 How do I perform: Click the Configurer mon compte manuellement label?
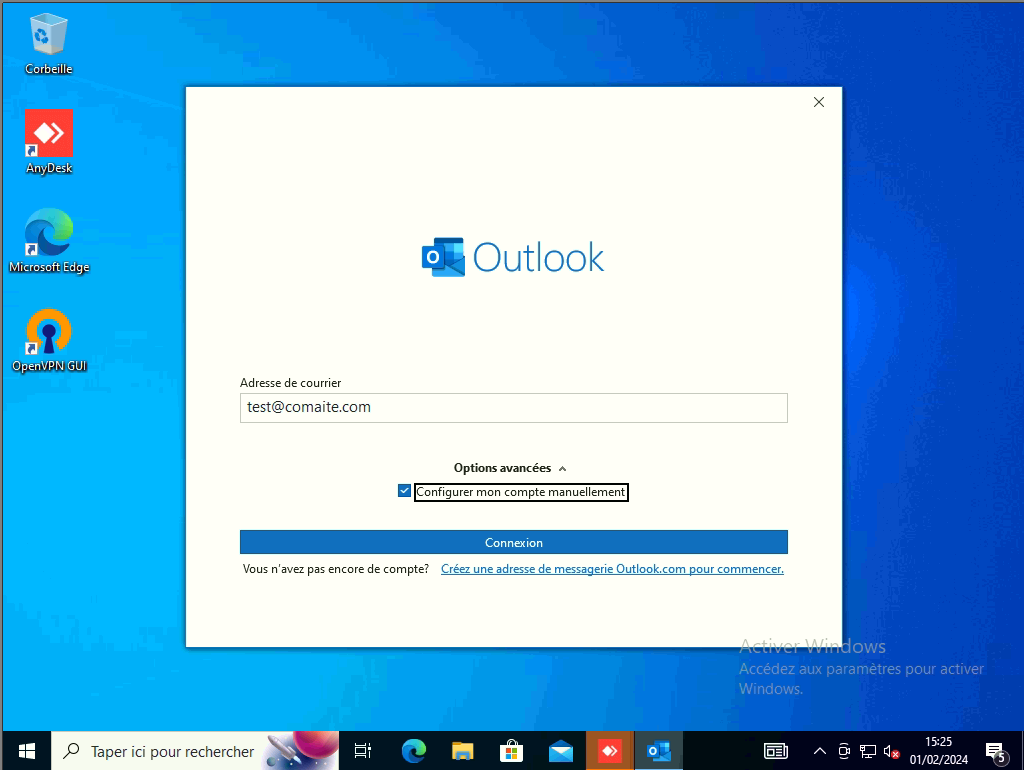[x=520, y=492]
